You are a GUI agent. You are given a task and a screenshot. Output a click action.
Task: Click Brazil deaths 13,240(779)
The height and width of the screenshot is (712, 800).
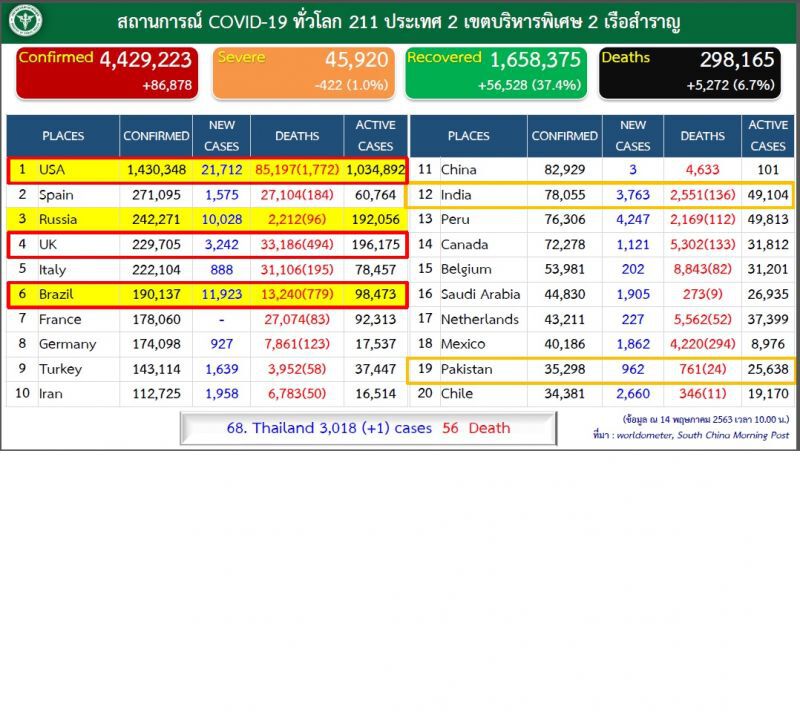[x=297, y=294]
